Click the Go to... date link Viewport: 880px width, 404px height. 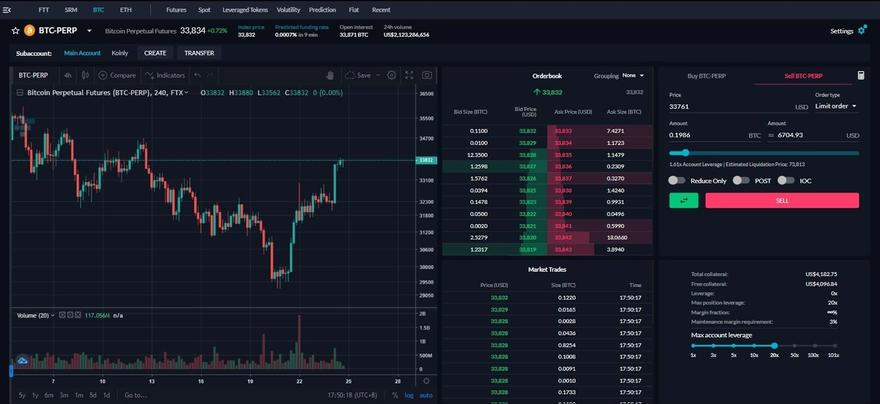coord(136,395)
